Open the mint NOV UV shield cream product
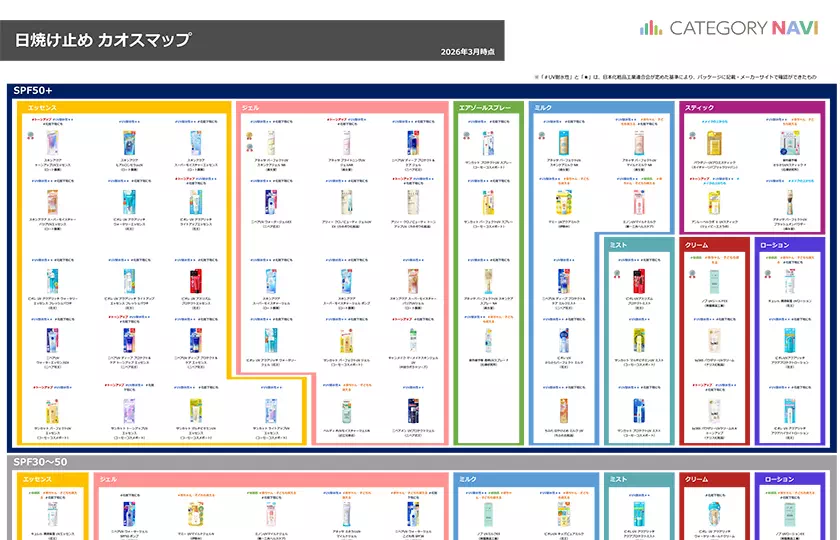The height and width of the screenshot is (540, 840). tap(714, 281)
